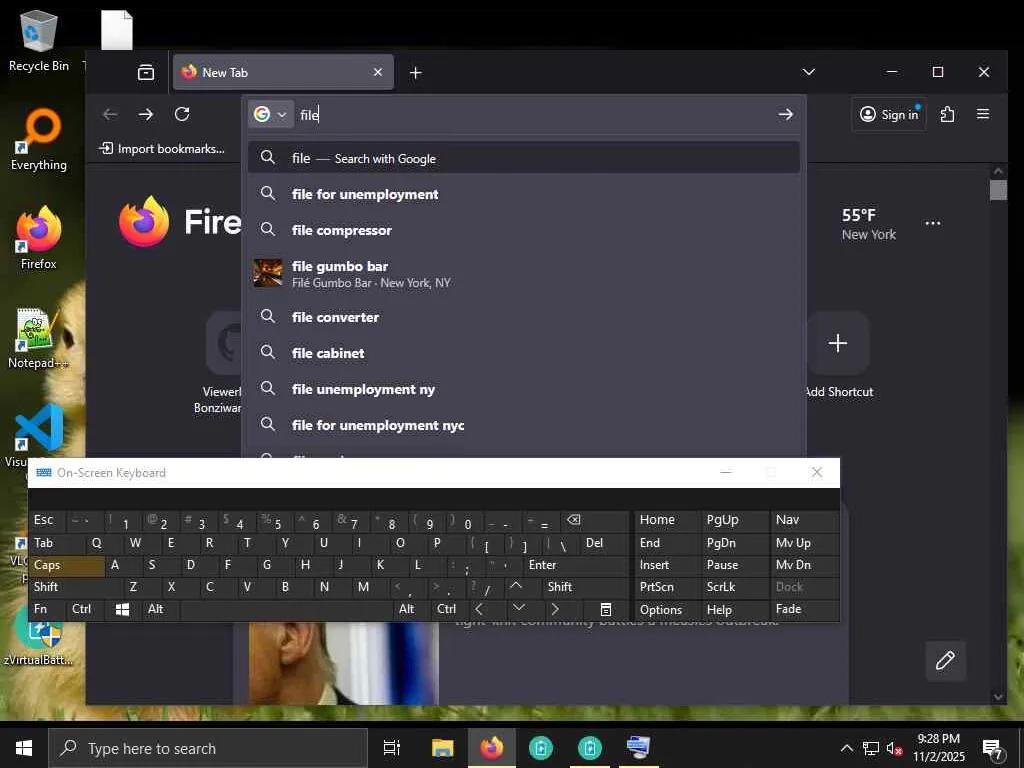Select 'file gumbo bar' suggestion

point(524,274)
